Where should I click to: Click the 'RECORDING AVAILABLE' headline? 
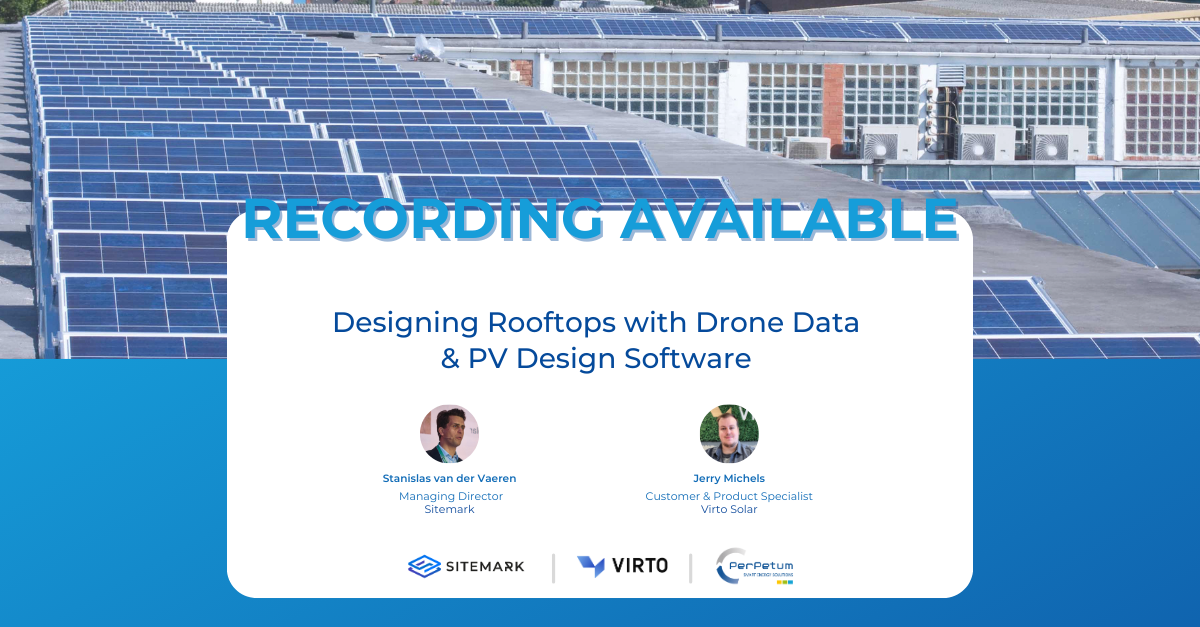[601, 218]
